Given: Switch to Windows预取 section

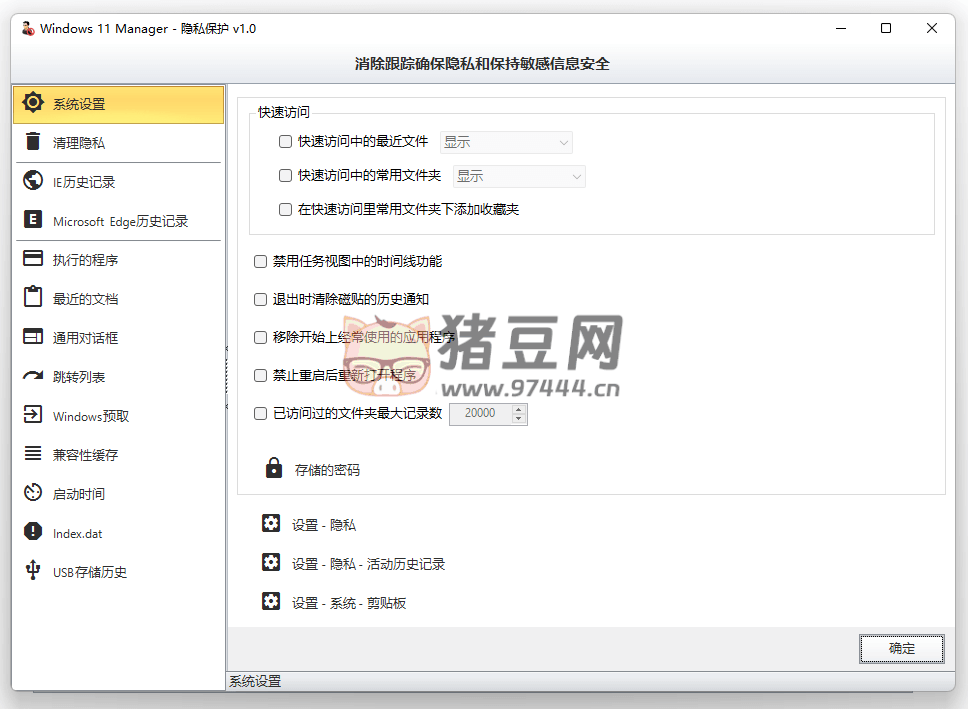Looking at the screenshot, I should point(90,416).
